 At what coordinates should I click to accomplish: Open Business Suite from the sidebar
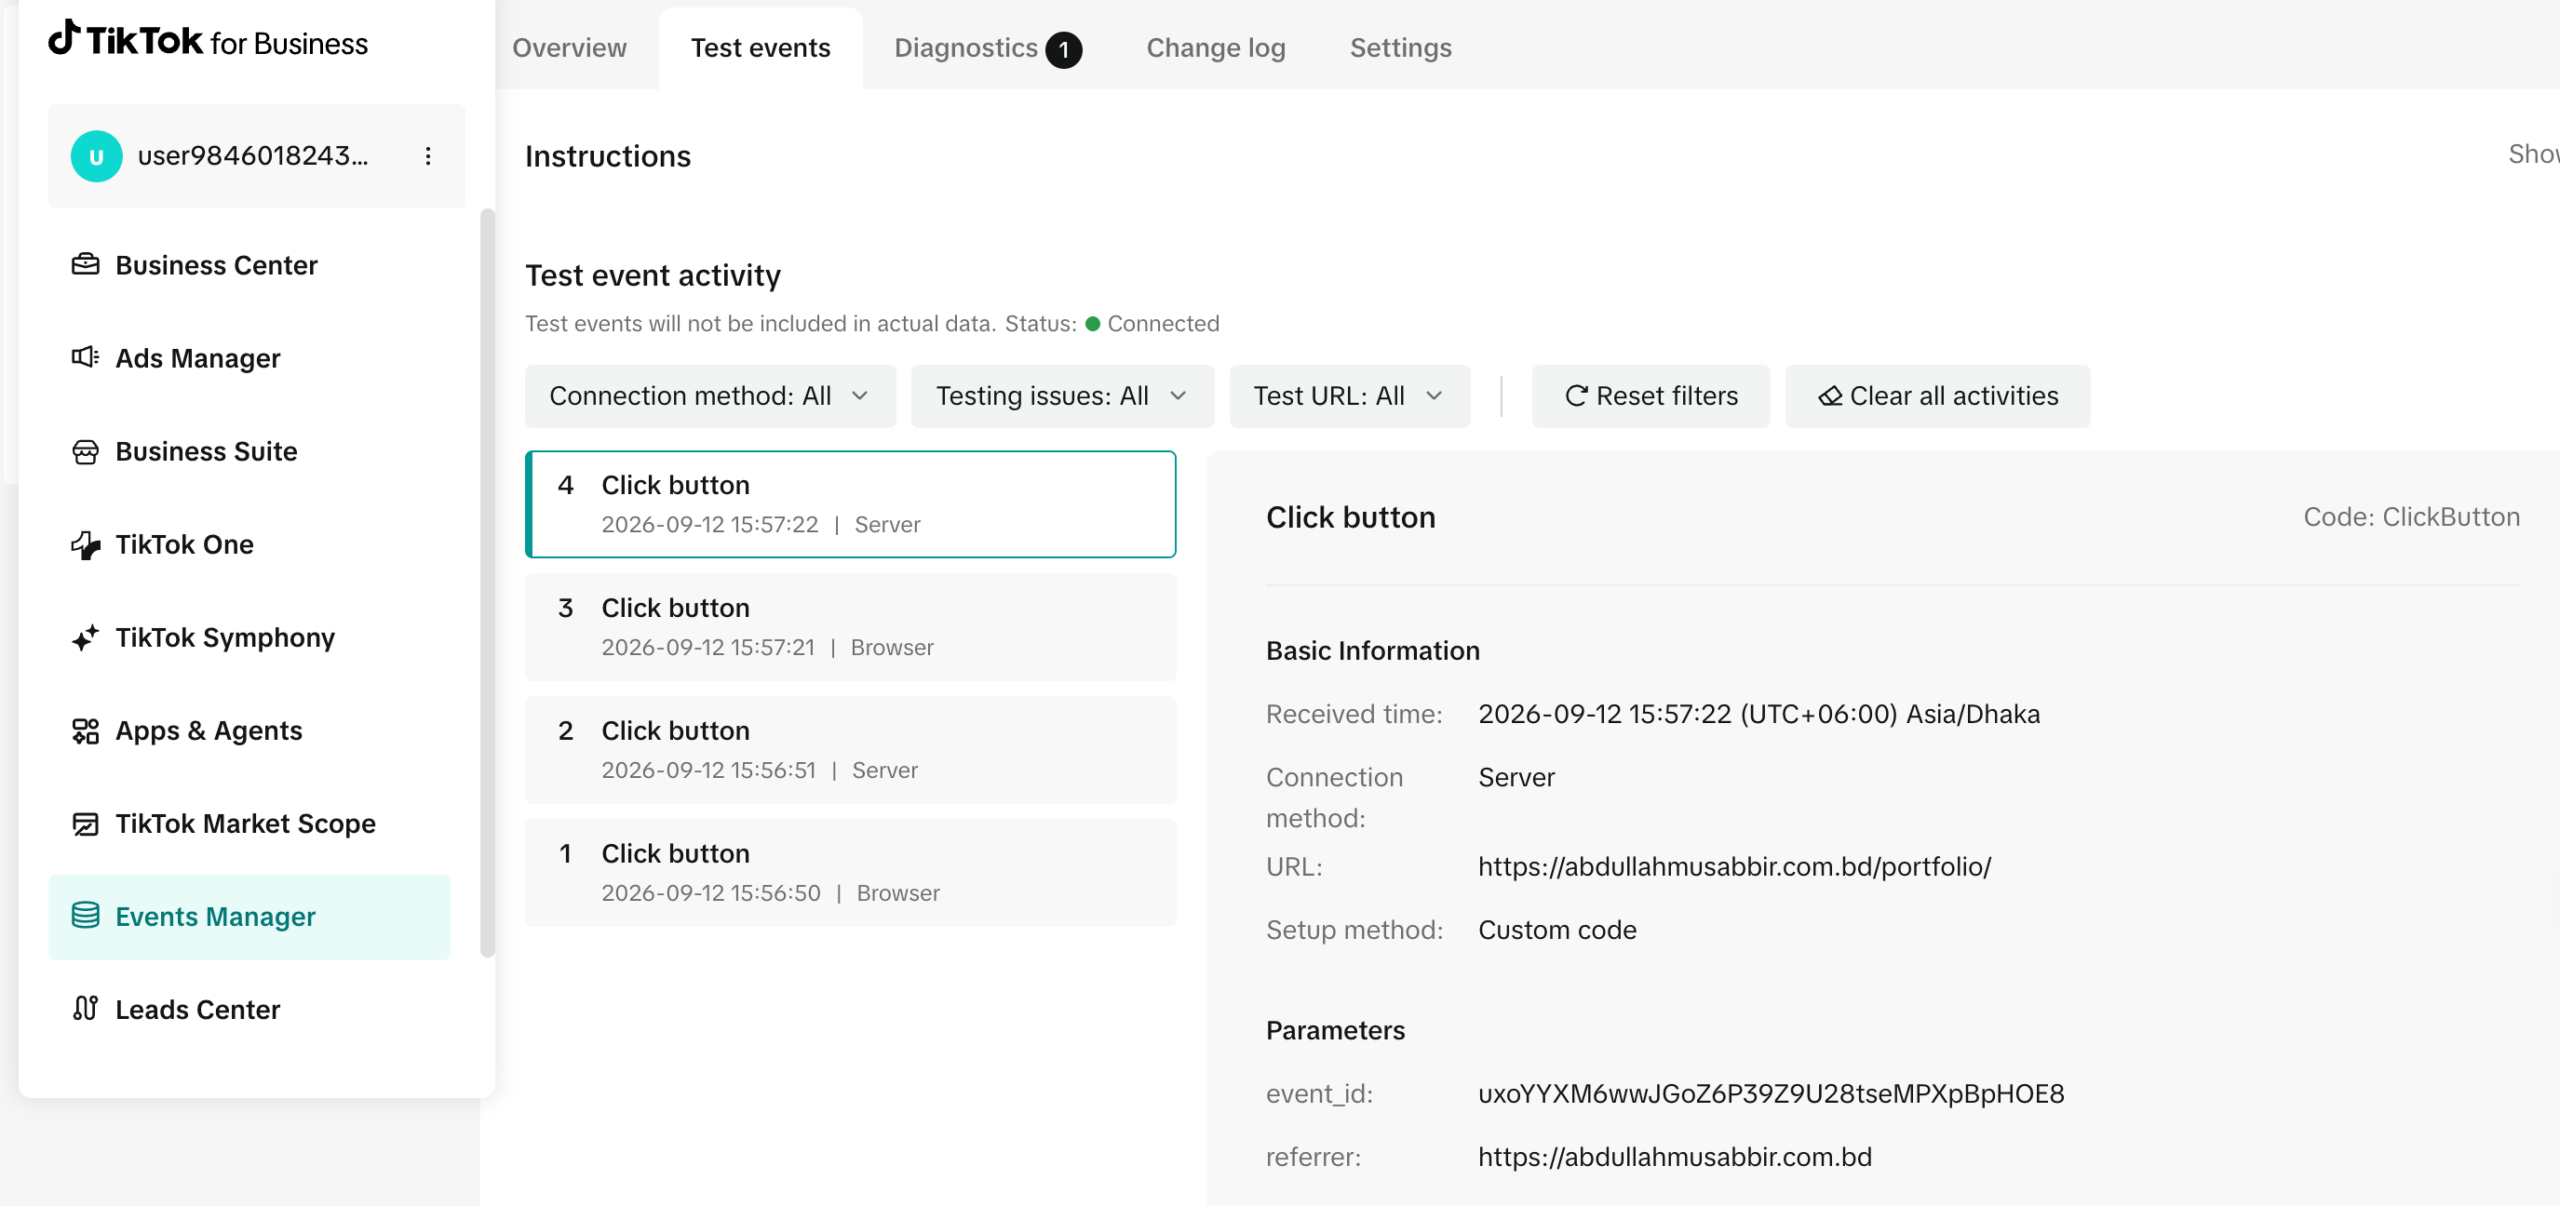[x=249, y=451]
